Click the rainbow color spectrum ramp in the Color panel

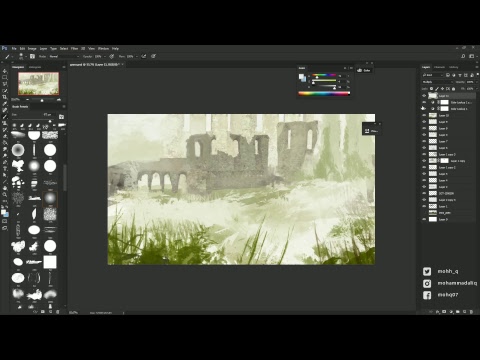(324, 94)
